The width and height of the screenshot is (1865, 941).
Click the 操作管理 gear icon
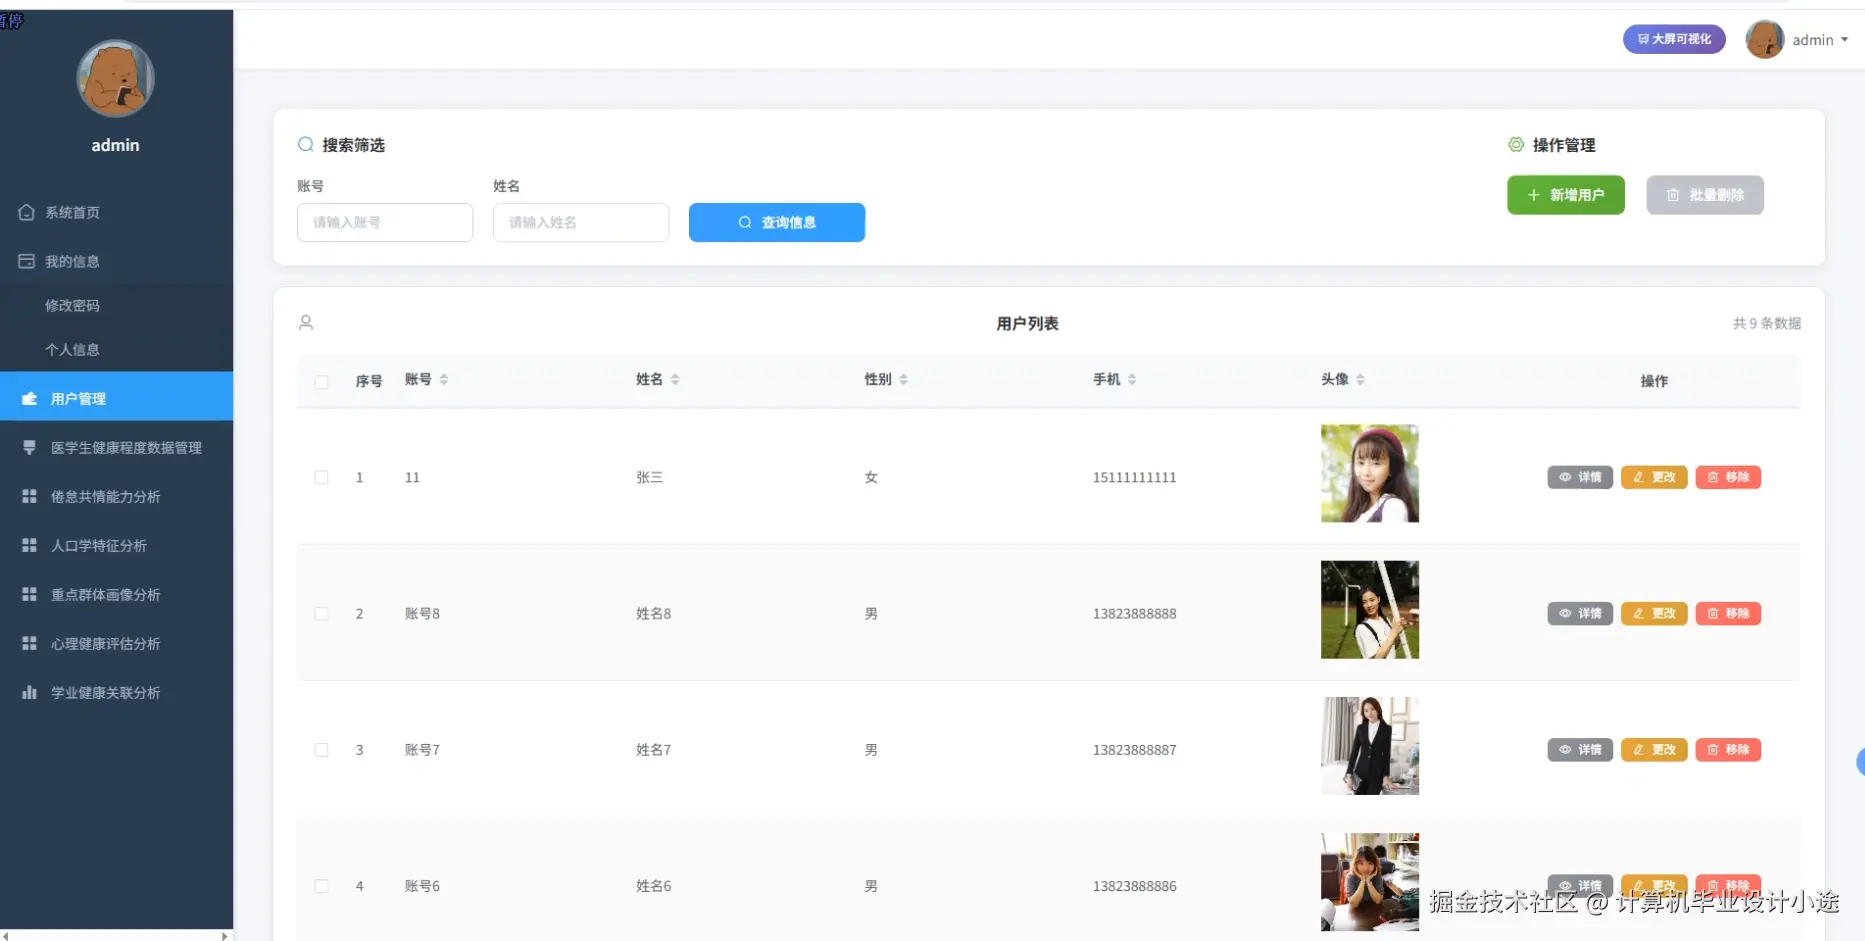click(1516, 145)
